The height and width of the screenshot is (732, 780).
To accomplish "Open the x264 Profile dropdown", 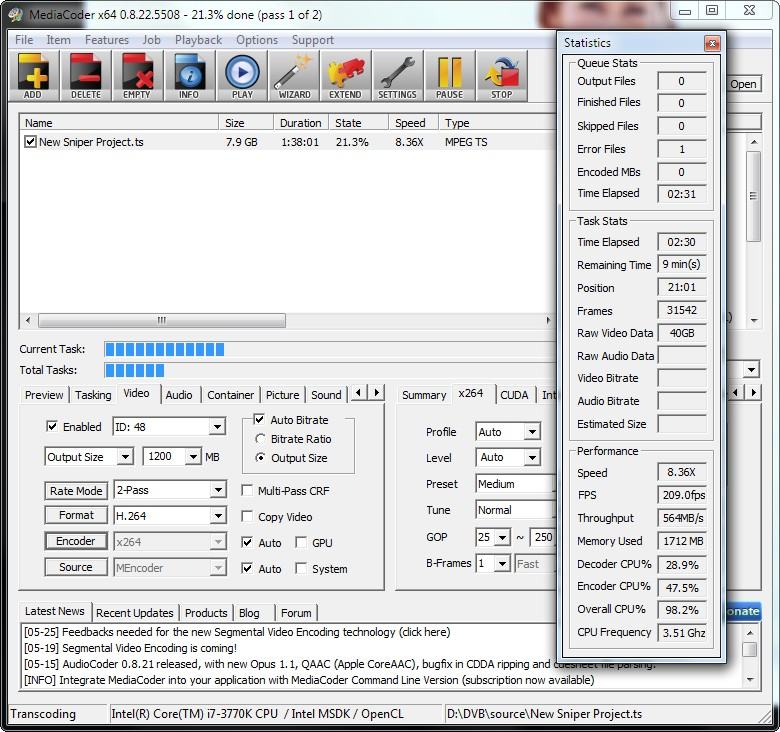I will tap(532, 432).
